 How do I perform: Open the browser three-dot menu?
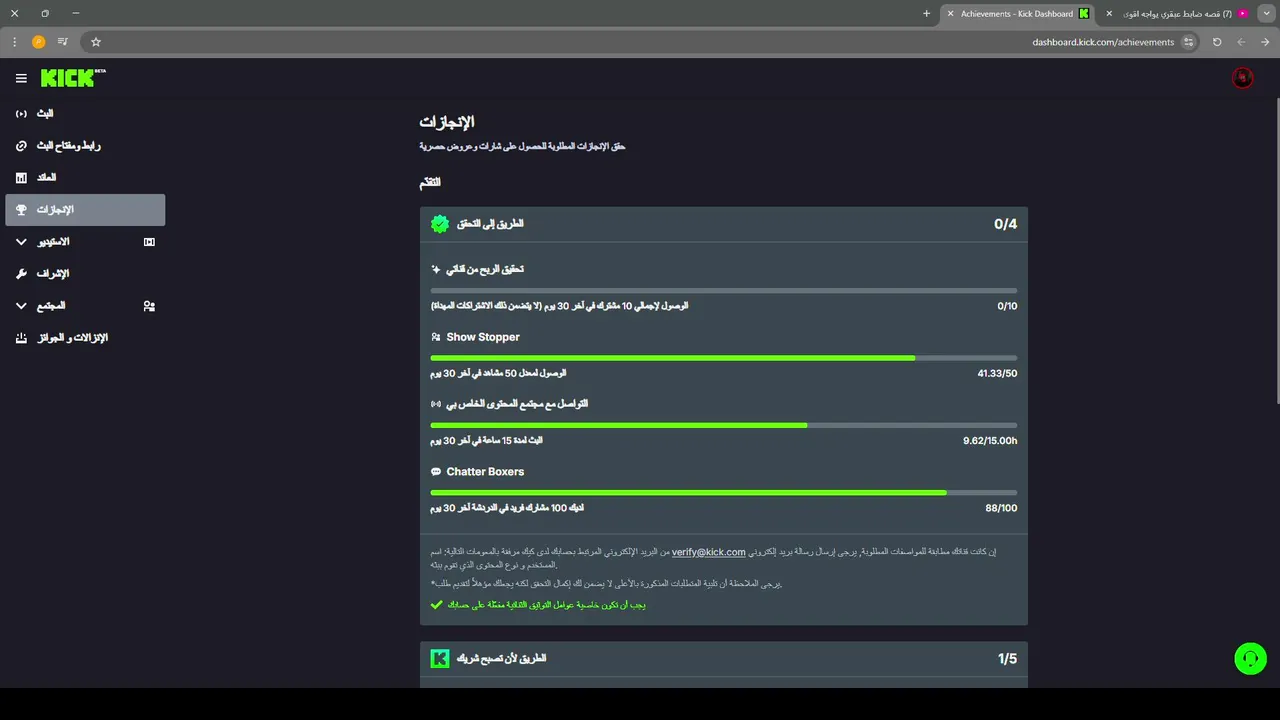click(14, 42)
